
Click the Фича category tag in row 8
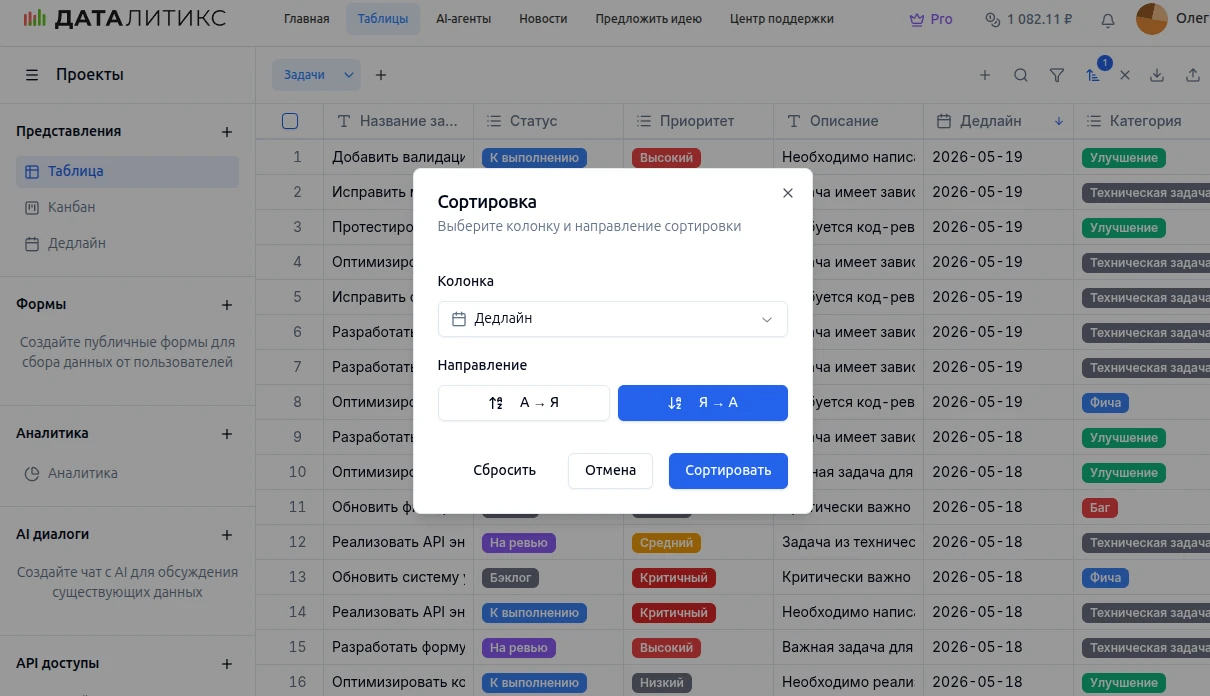(x=1105, y=403)
